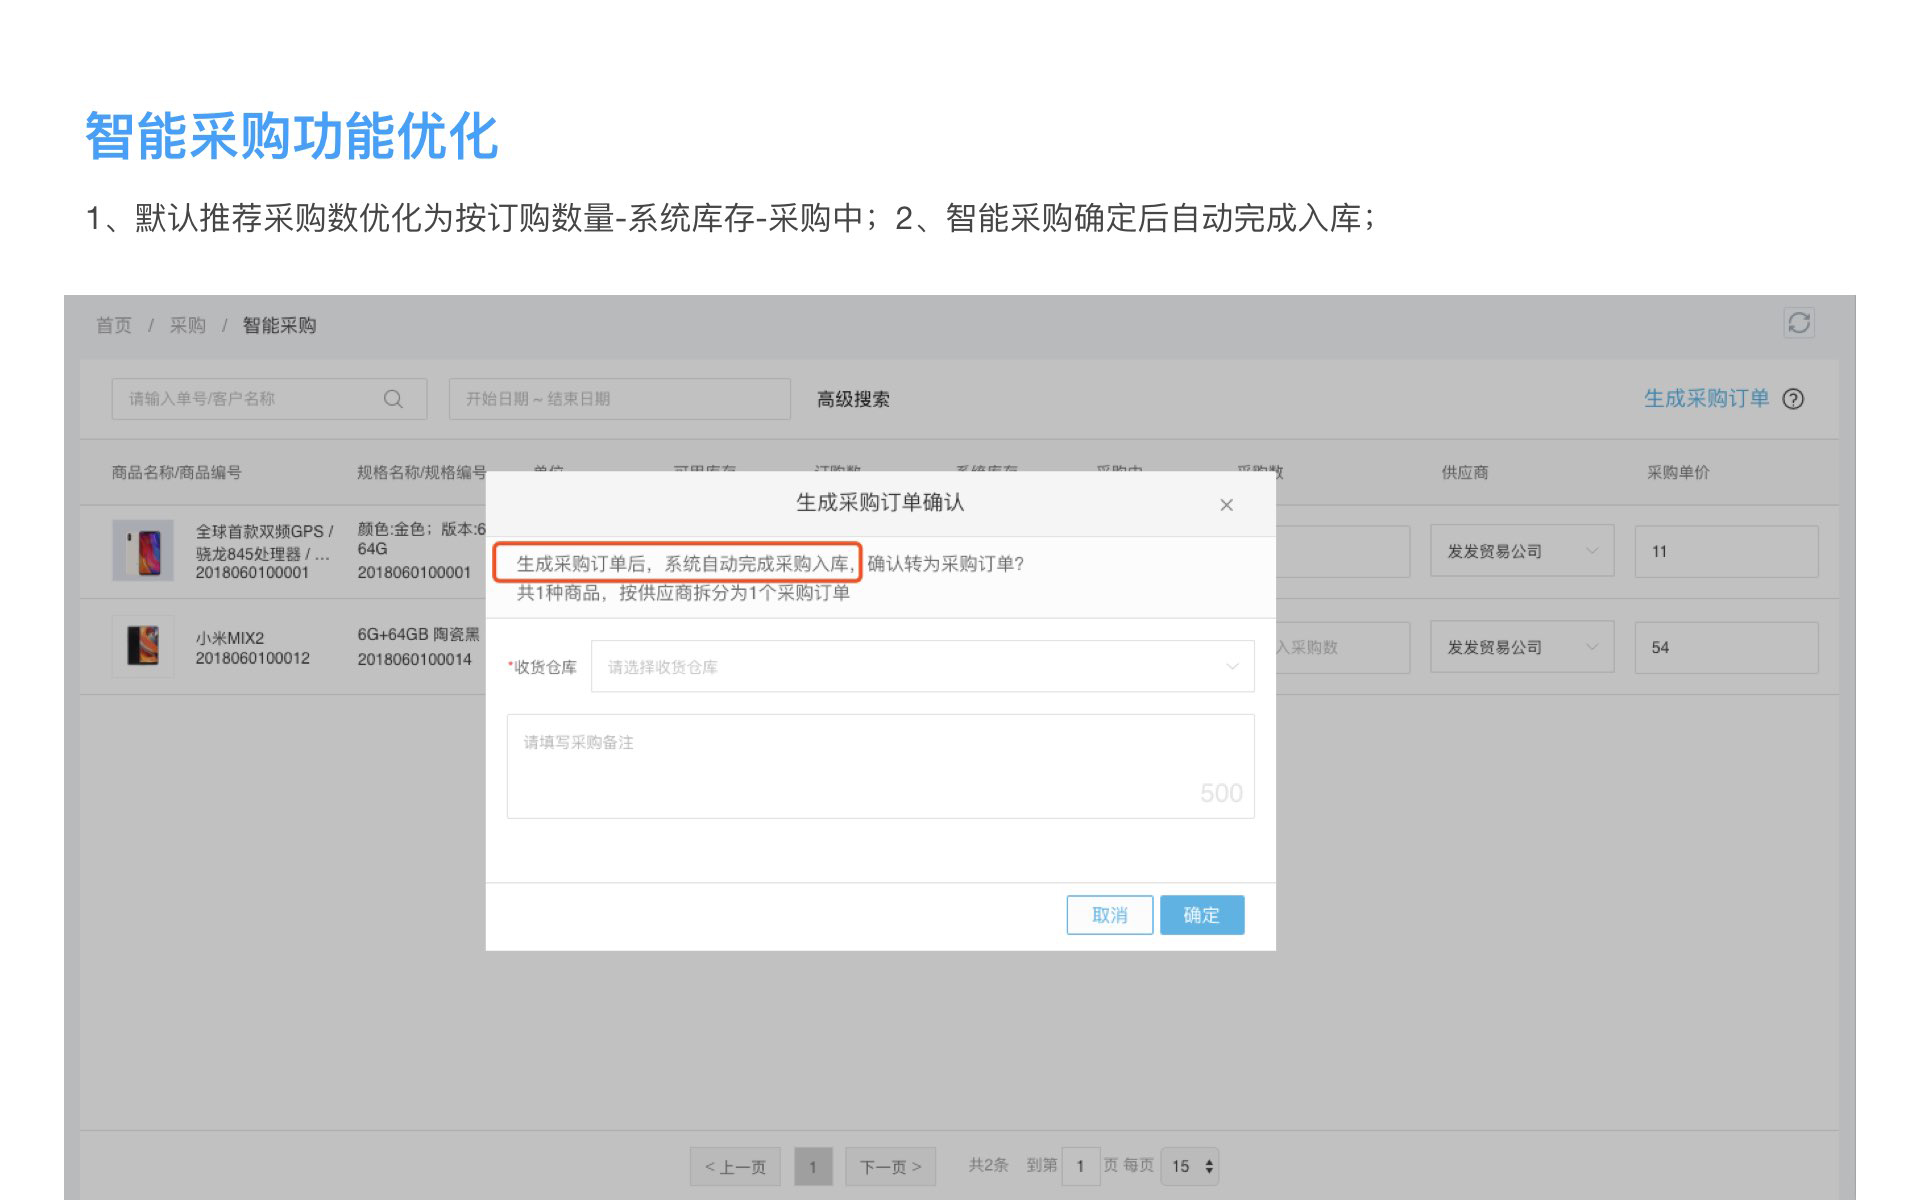1920x1200 pixels.
Task: Open 高级搜索 advanced search
Action: [x=852, y=399]
